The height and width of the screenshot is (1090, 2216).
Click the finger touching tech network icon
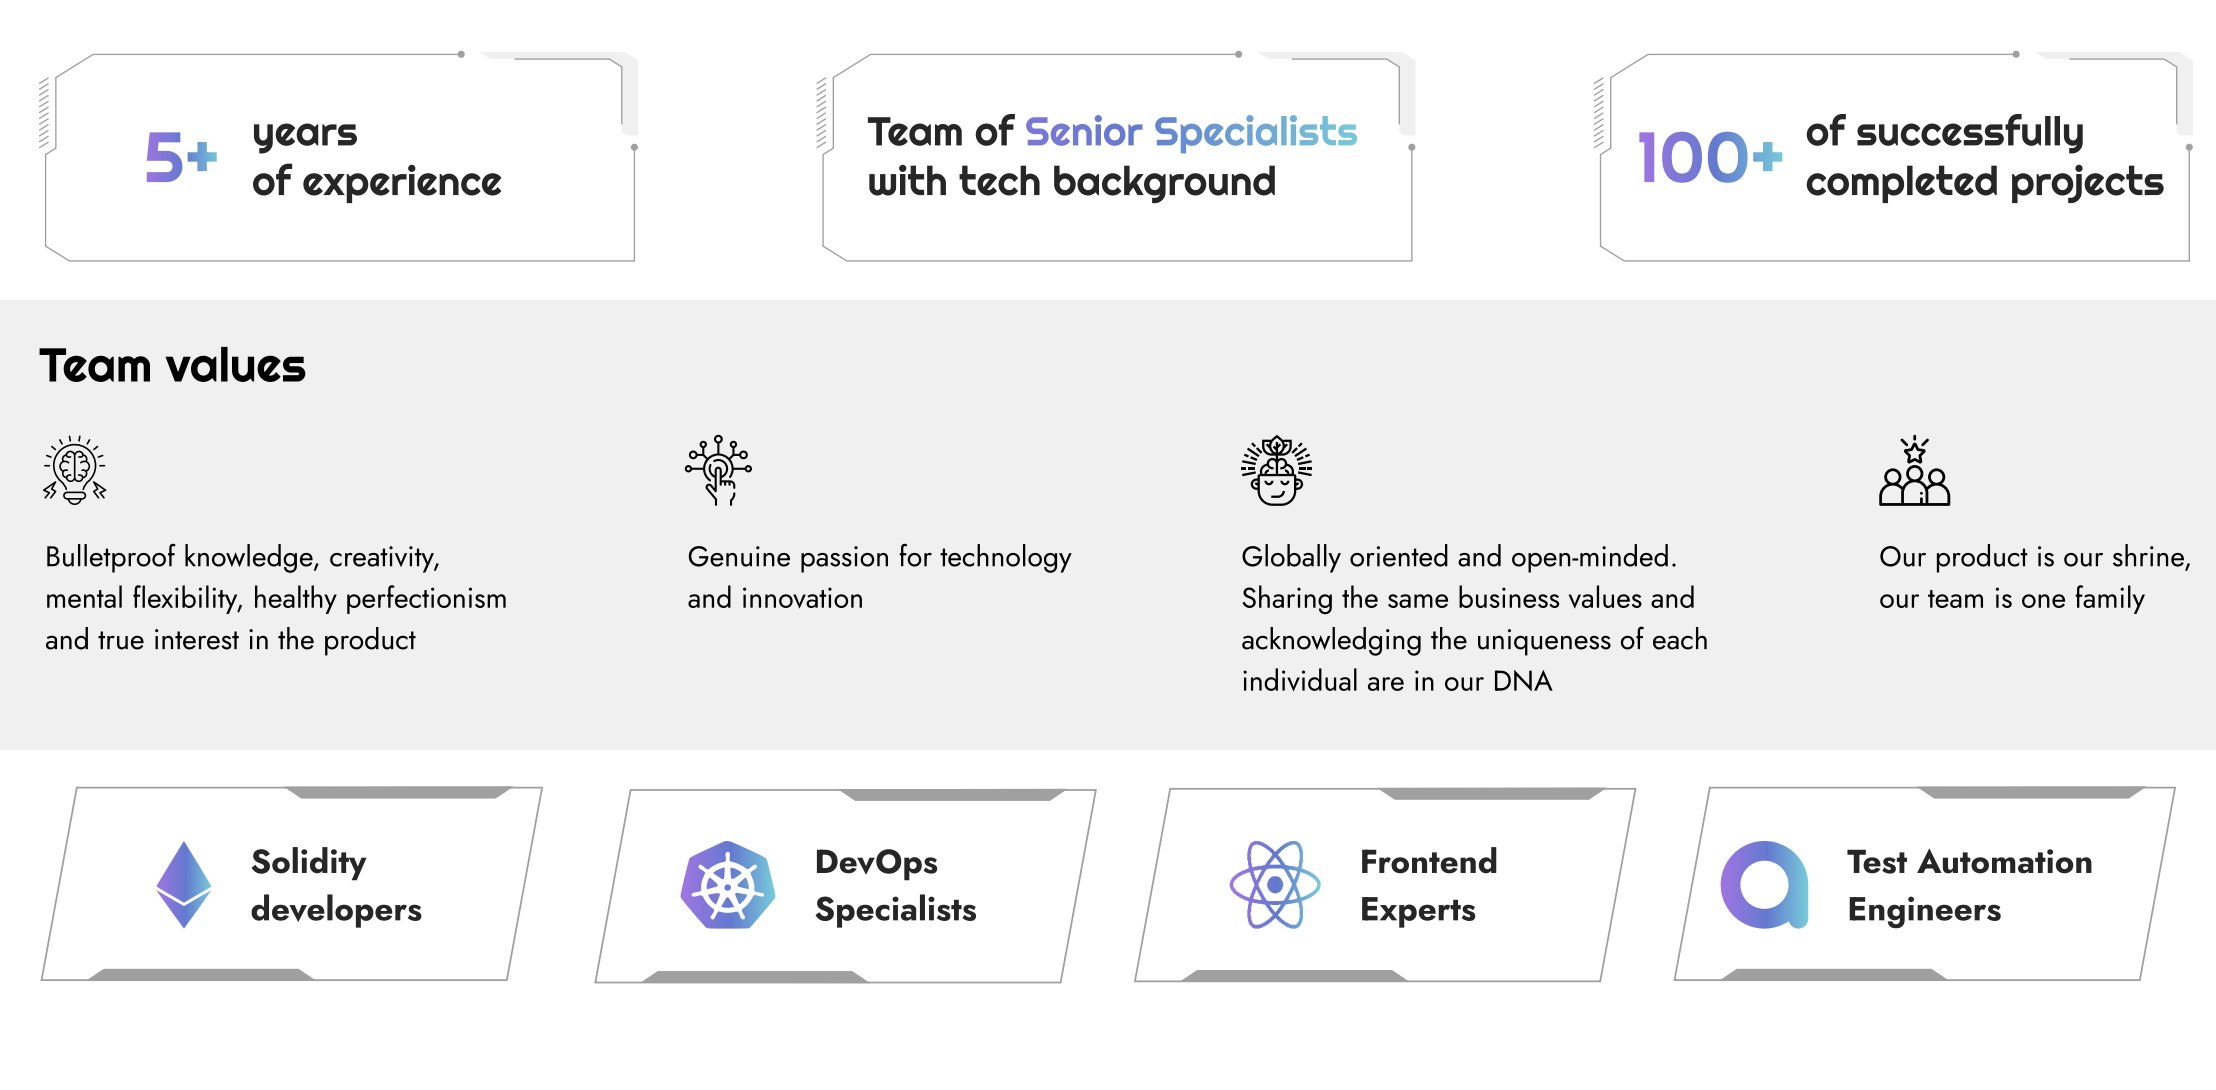tap(719, 470)
